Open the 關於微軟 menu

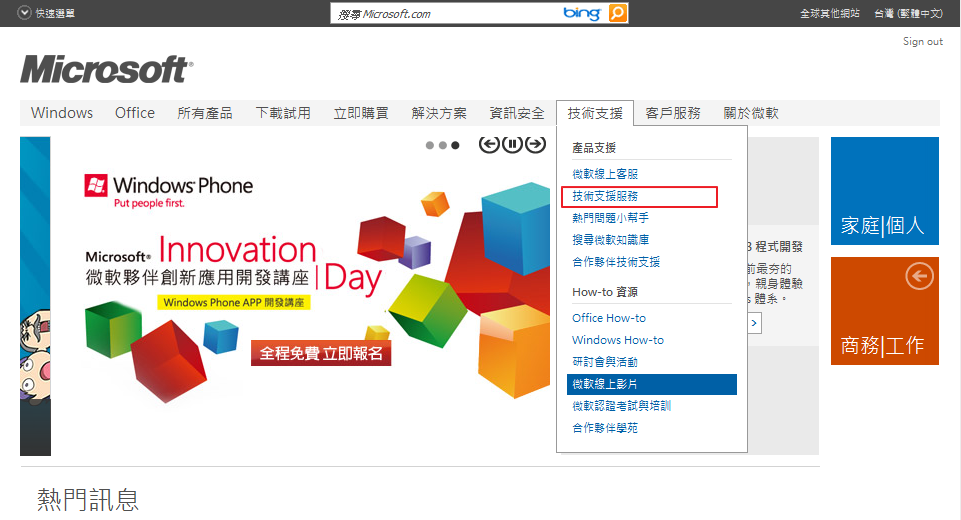(751, 113)
